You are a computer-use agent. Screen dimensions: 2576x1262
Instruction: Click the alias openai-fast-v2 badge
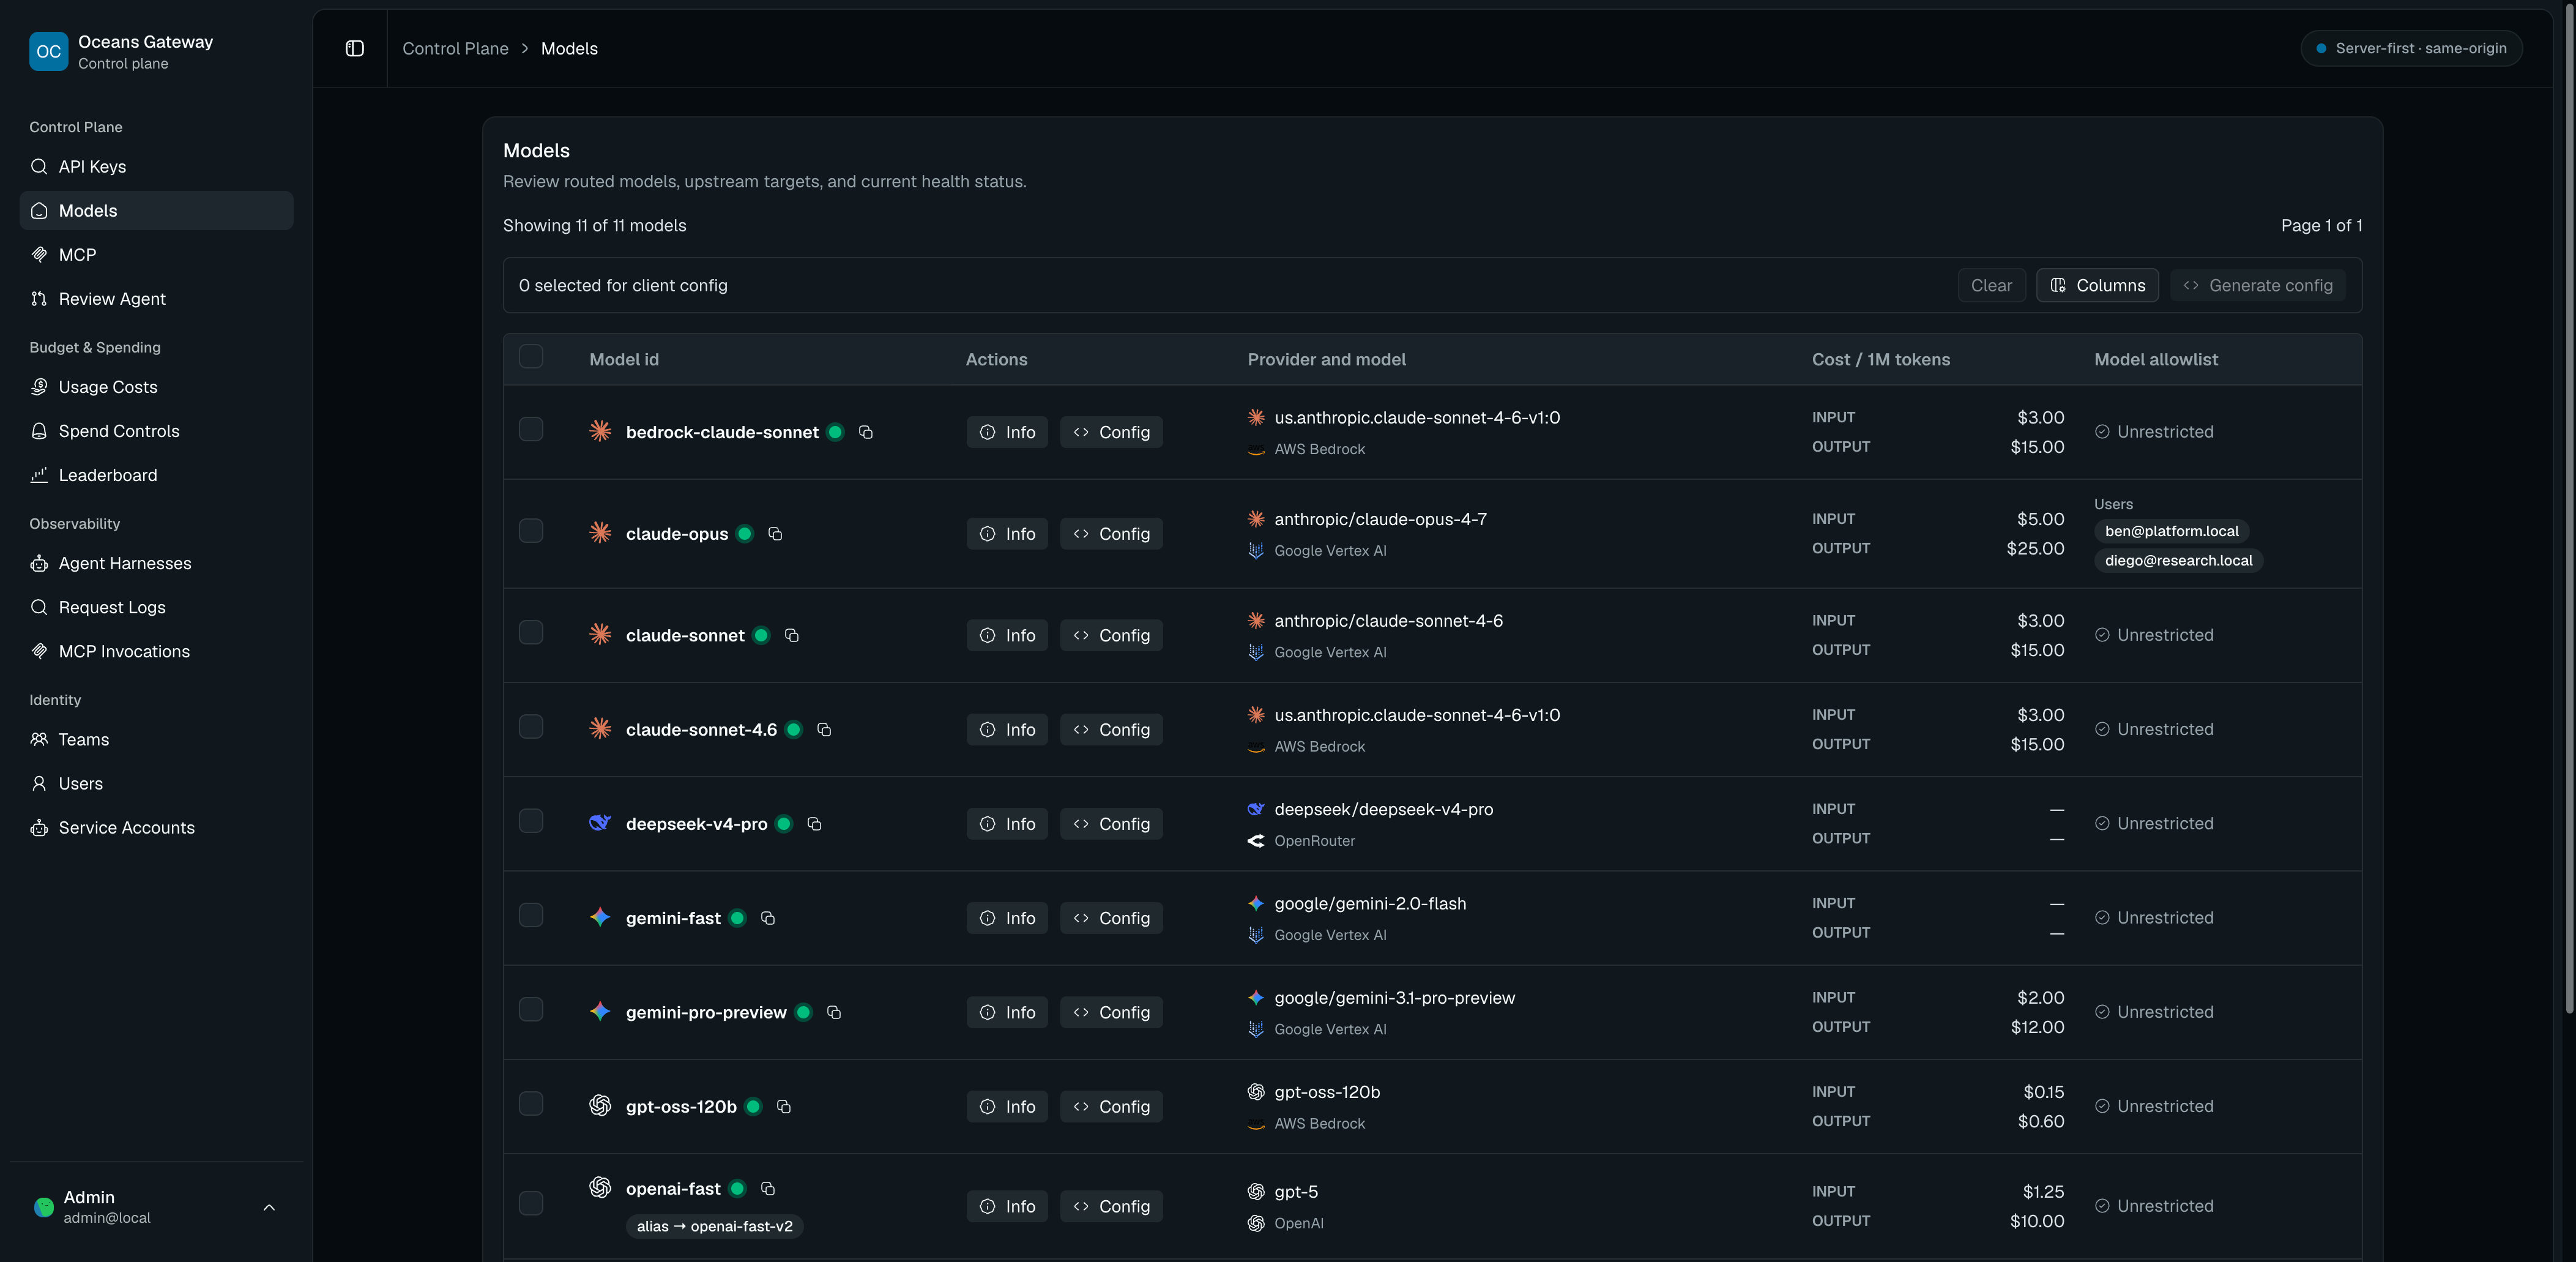coord(714,1226)
